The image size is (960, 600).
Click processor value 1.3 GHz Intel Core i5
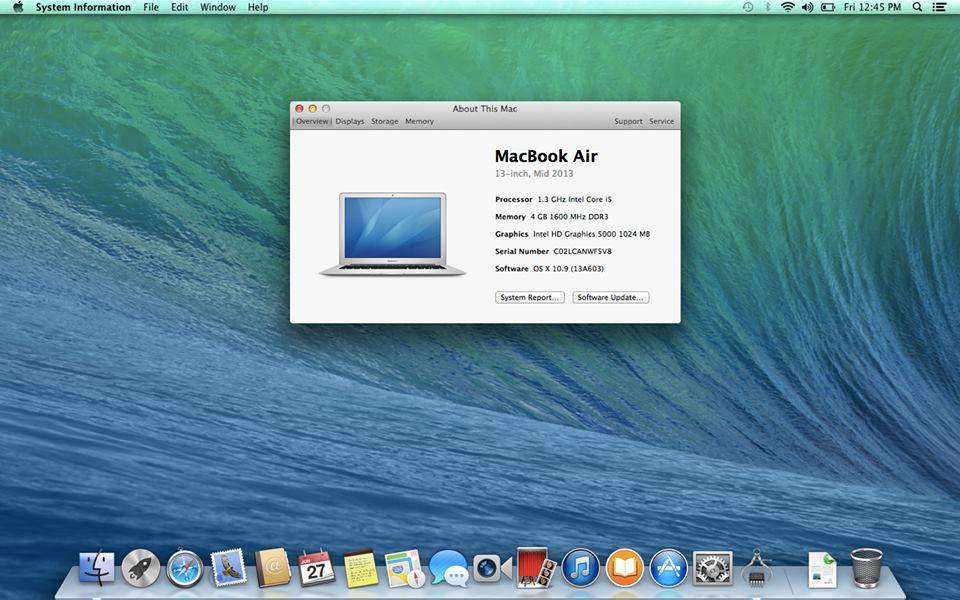[x=574, y=199]
